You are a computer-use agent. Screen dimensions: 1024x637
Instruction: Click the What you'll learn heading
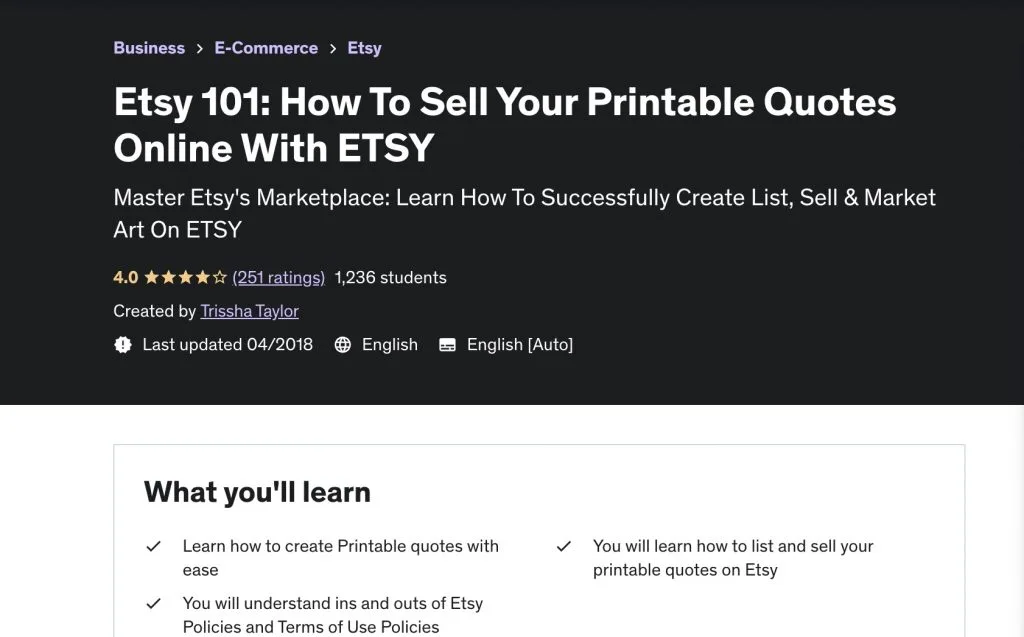[257, 492]
